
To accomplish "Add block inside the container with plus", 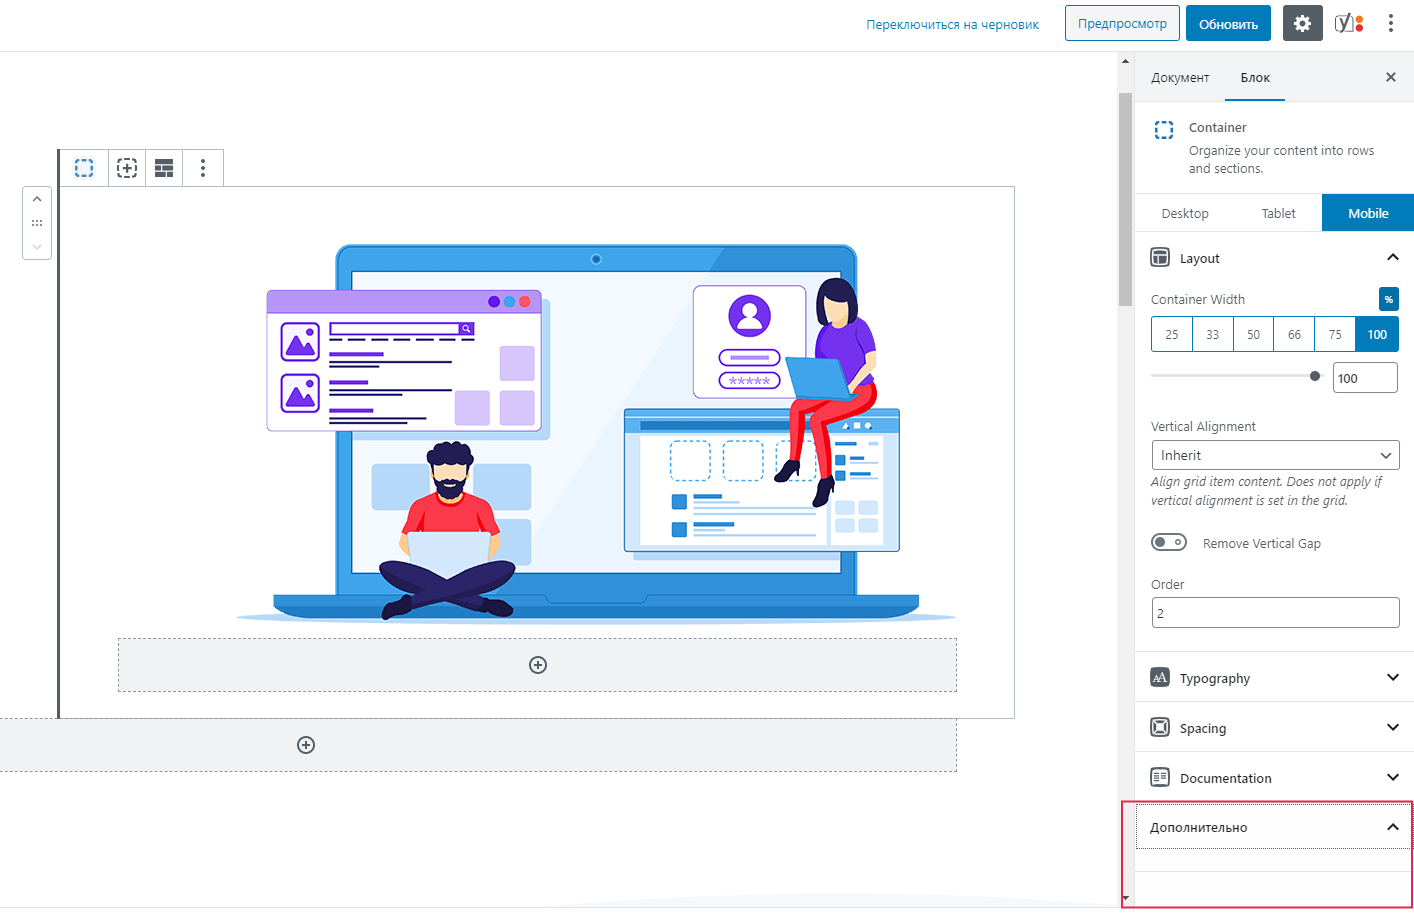I will click(x=538, y=665).
